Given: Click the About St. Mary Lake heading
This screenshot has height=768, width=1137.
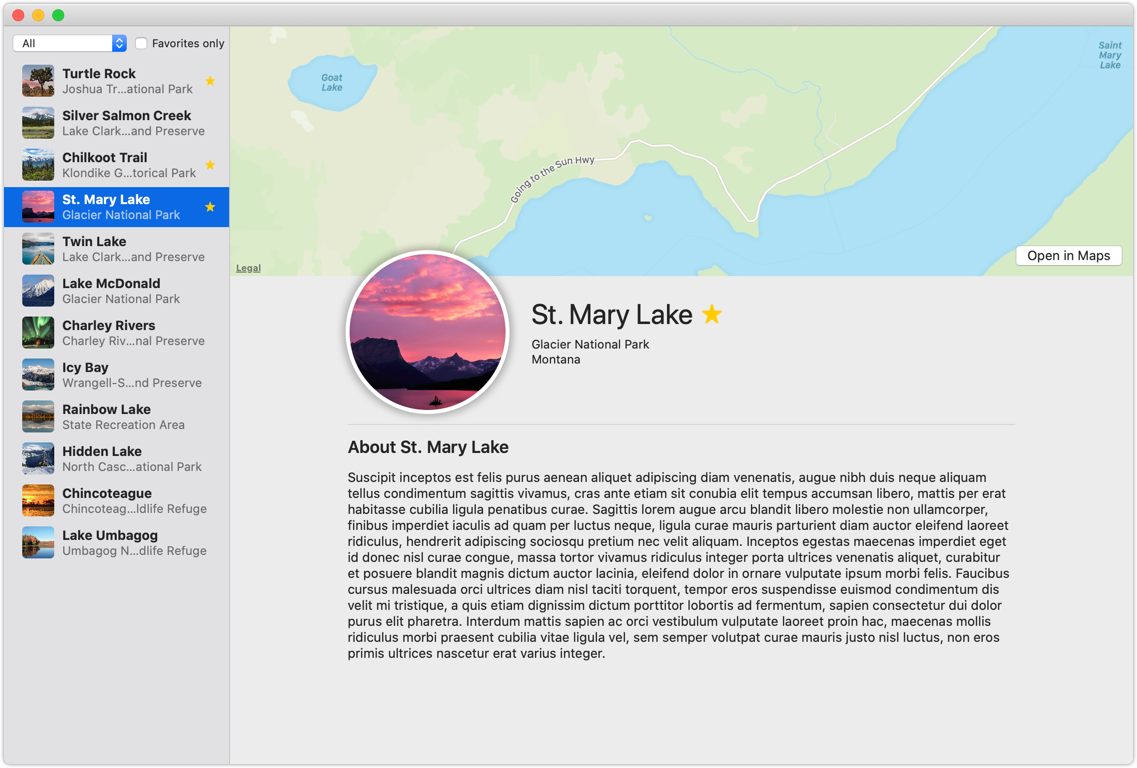Looking at the screenshot, I should click(x=428, y=447).
